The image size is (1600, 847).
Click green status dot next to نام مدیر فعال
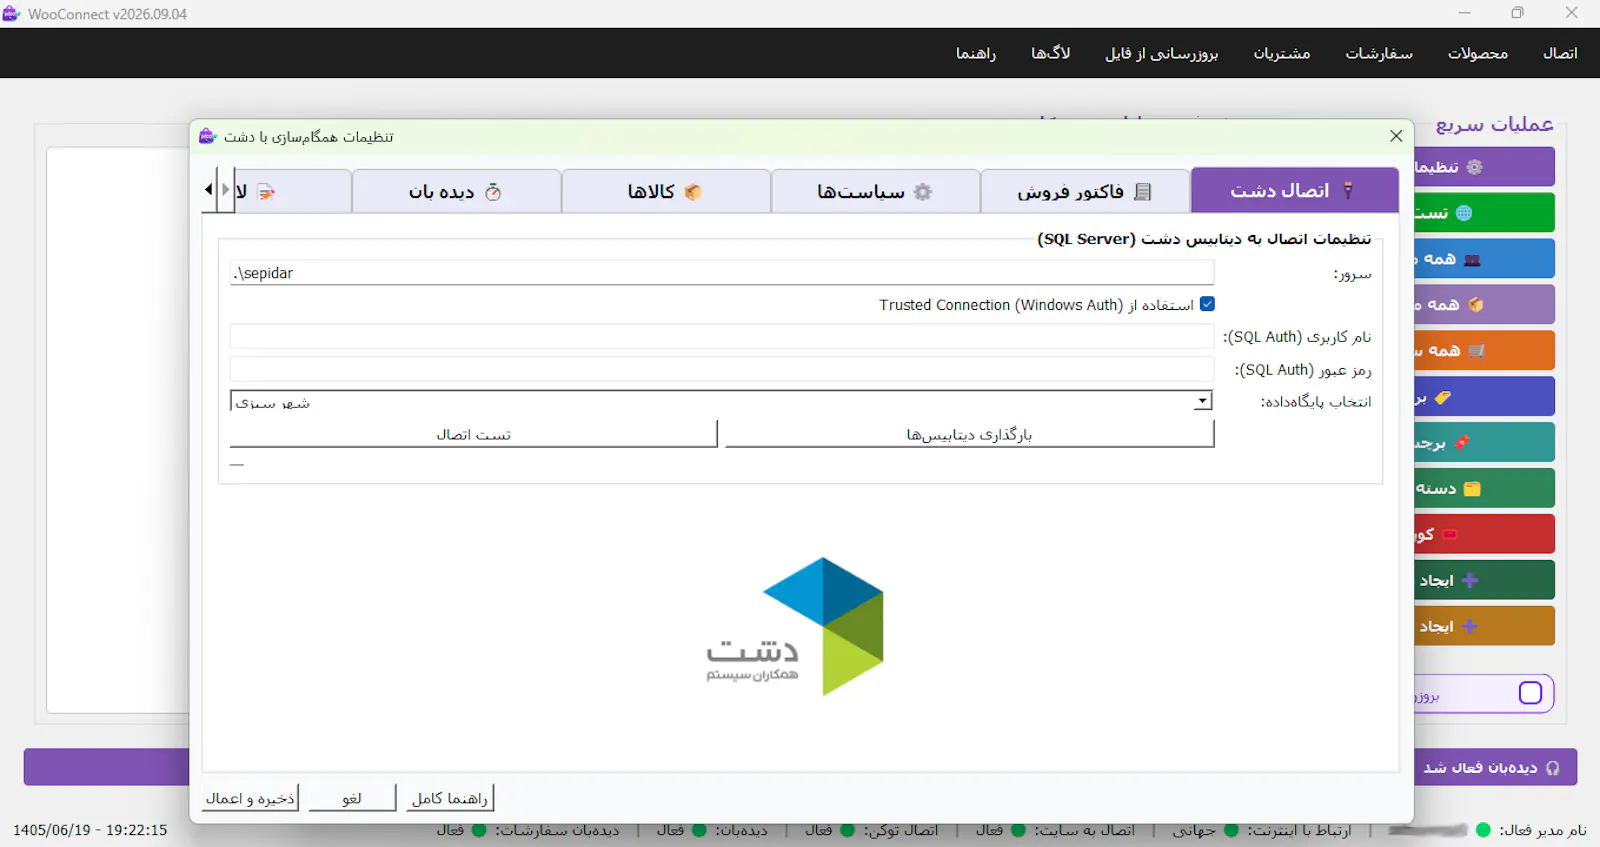pos(1483,830)
